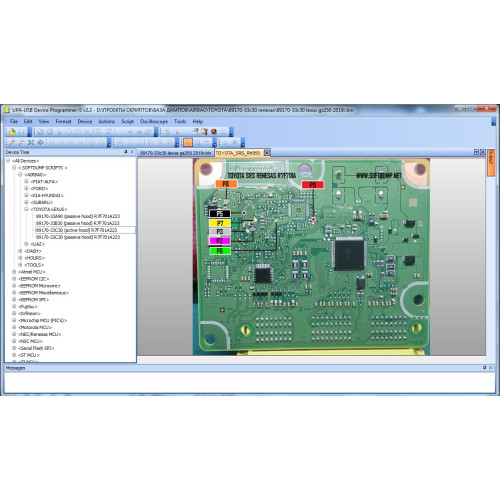Collapse the AIRBAG tree node
The image size is (500, 500).
click(x=20, y=175)
